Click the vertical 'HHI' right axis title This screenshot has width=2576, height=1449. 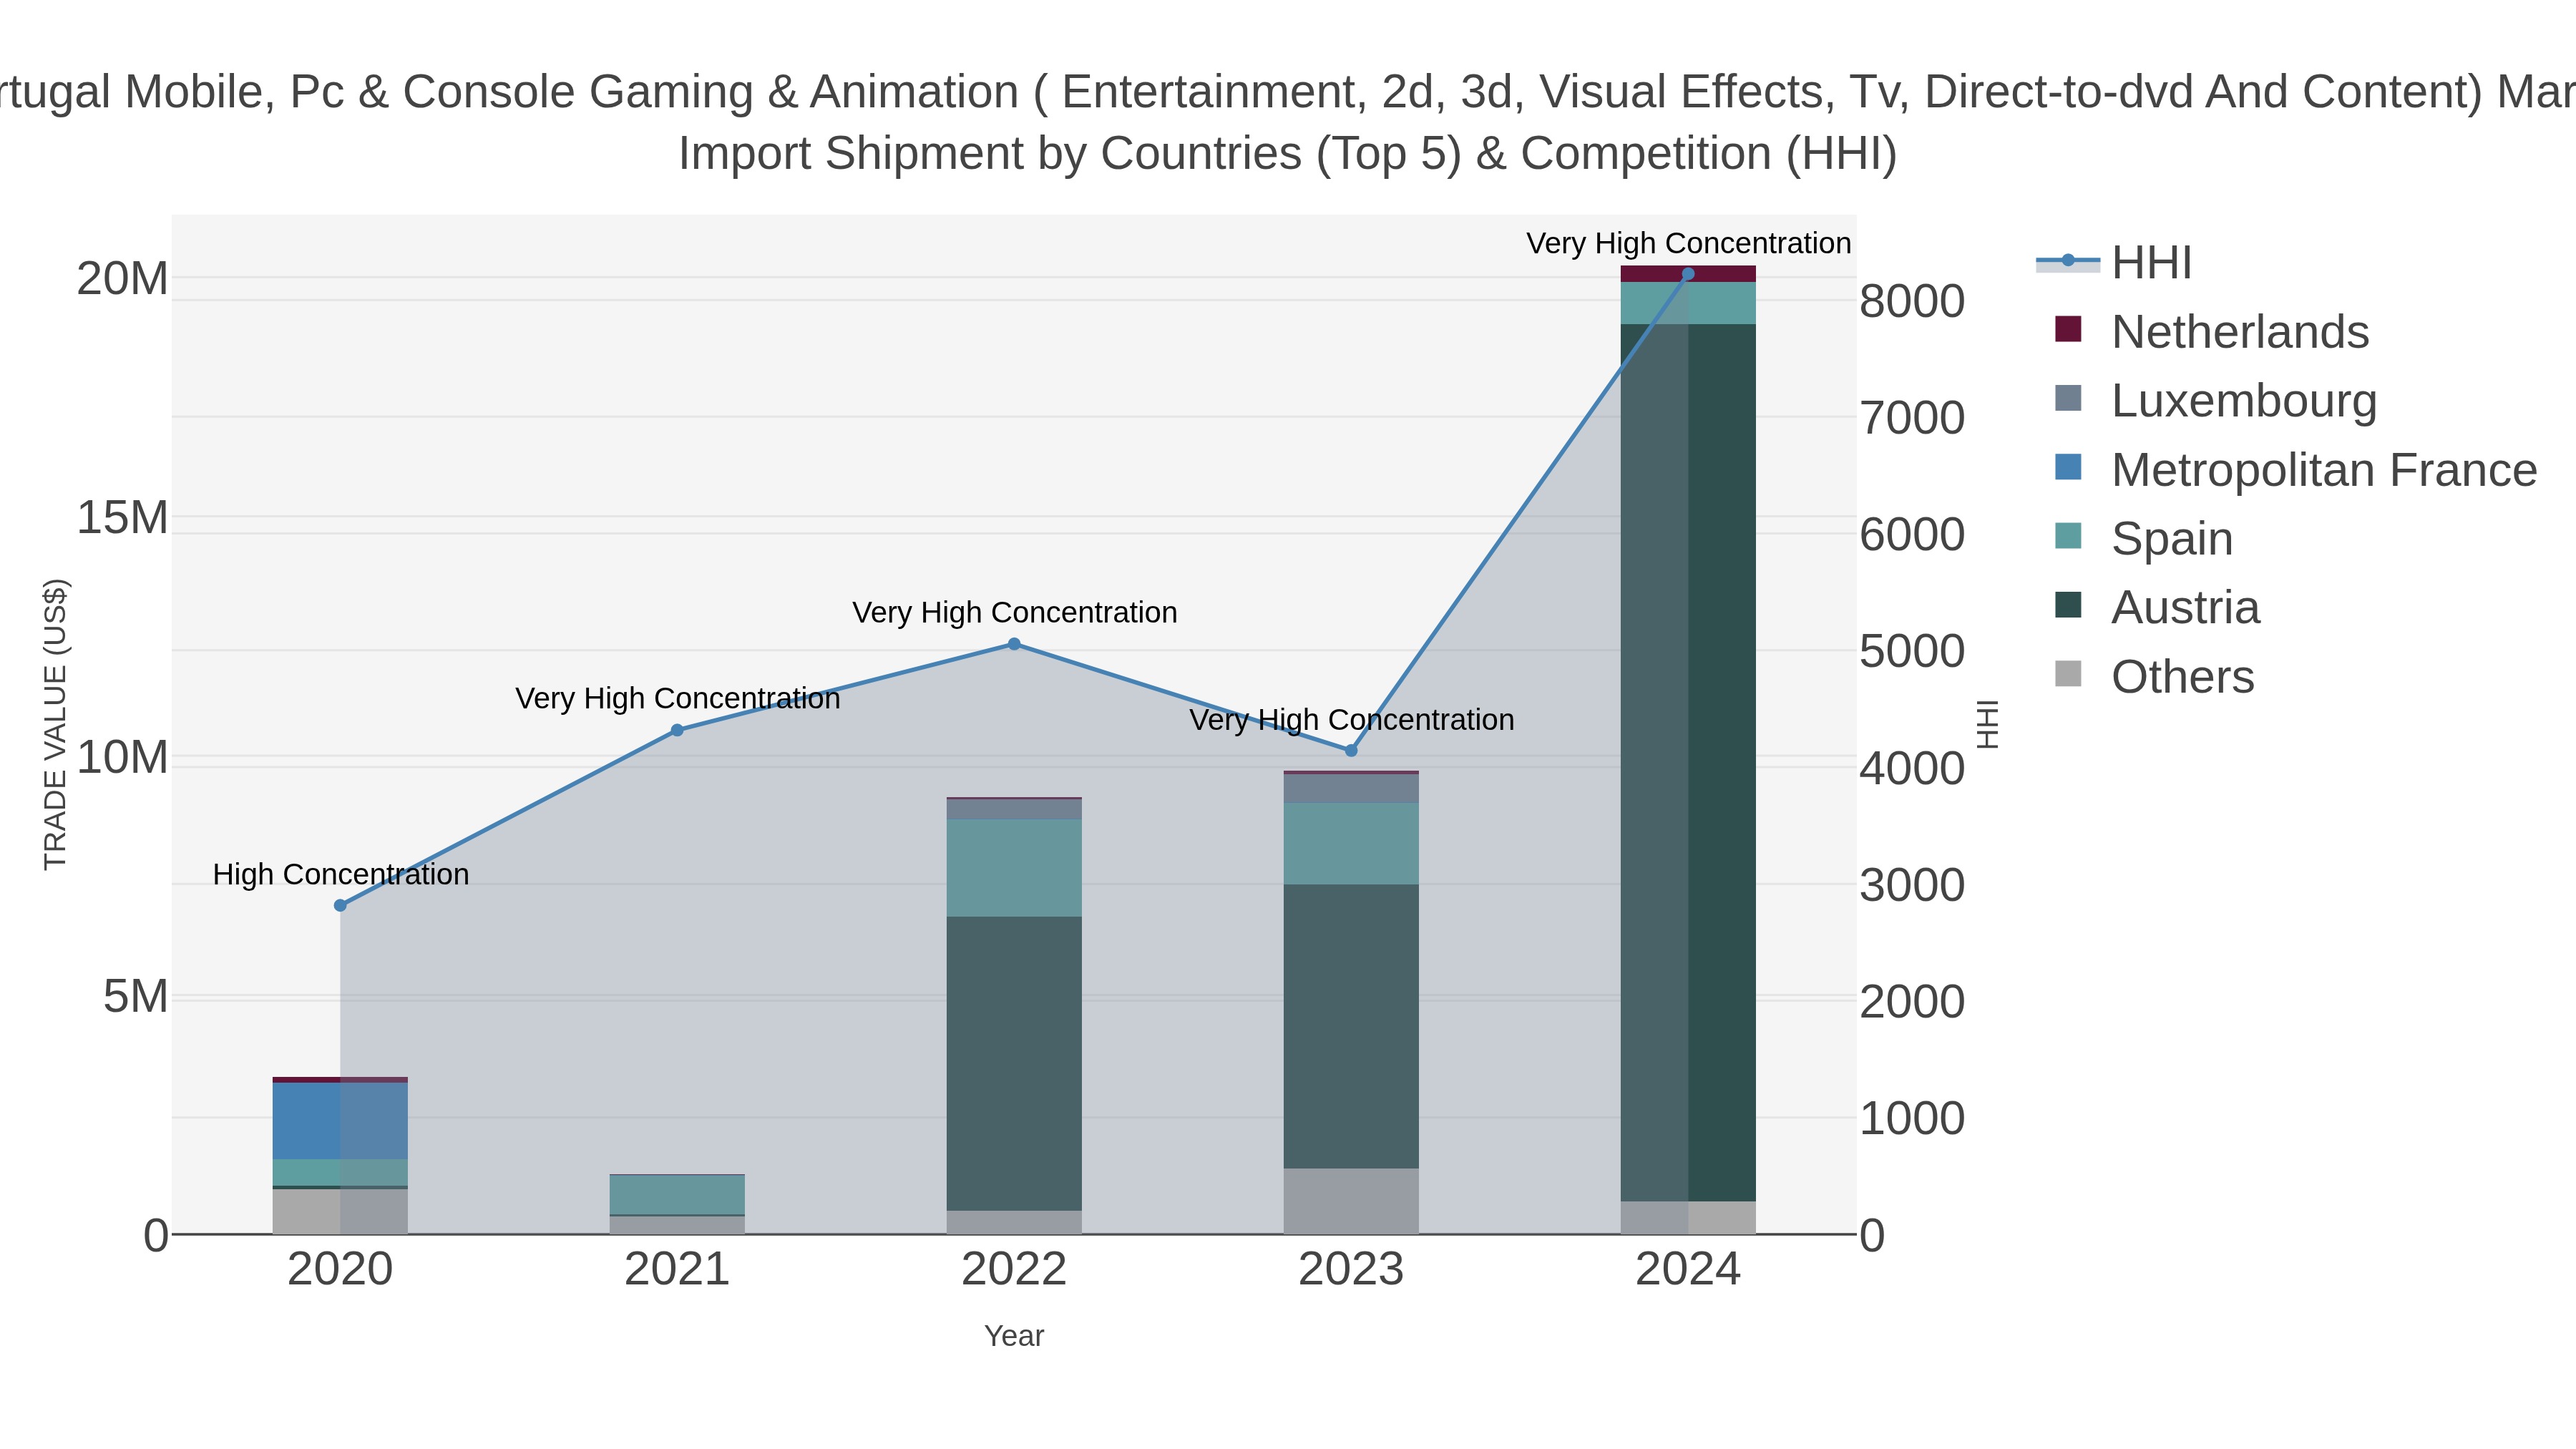click(1987, 724)
